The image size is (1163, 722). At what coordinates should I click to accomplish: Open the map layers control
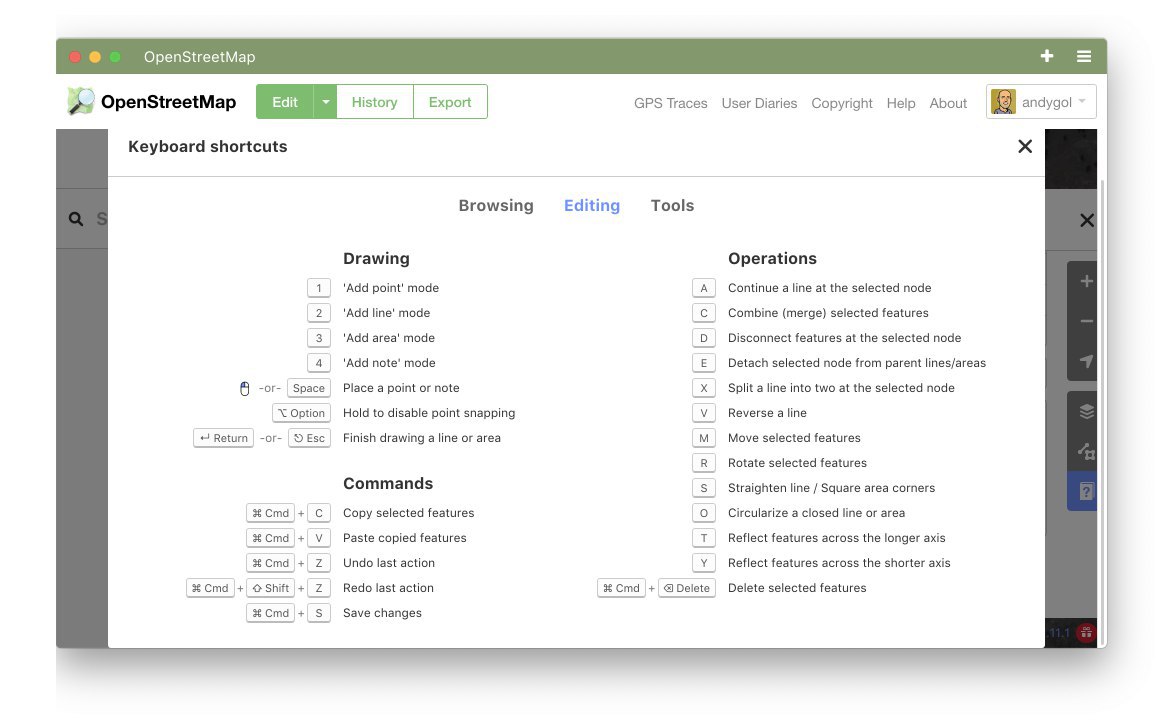tap(1086, 411)
